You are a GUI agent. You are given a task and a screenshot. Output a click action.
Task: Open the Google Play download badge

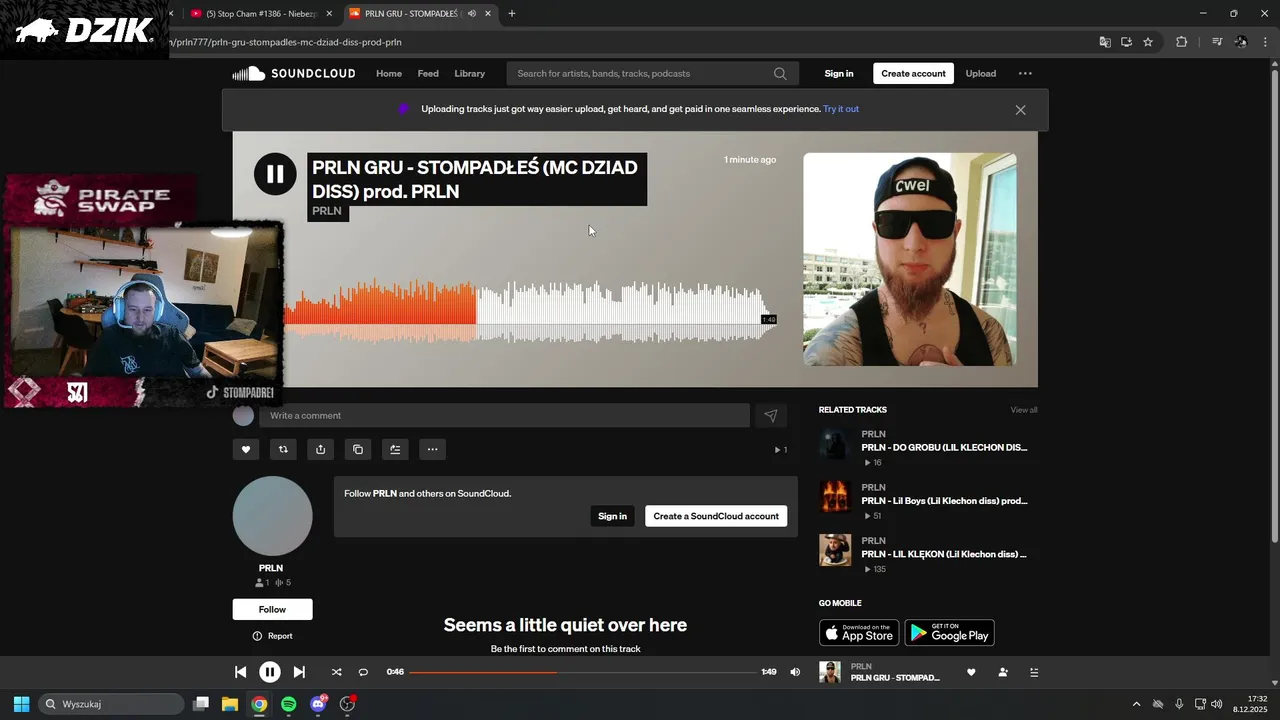[950, 633]
